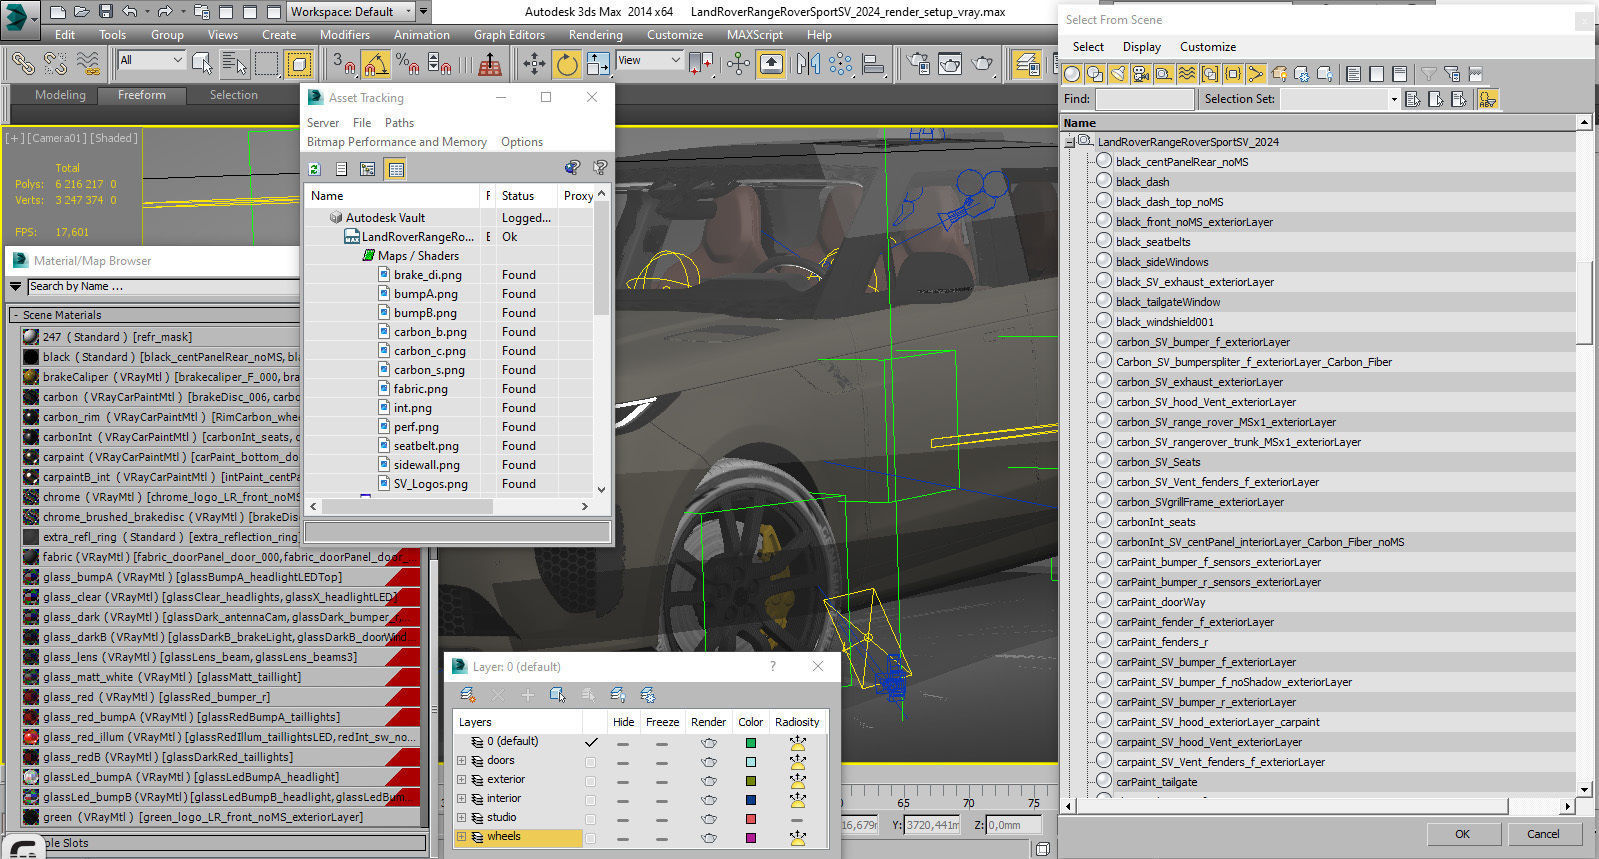Image resolution: width=1599 pixels, height=859 pixels.
Task: Click the Layers column header
Action: point(518,722)
